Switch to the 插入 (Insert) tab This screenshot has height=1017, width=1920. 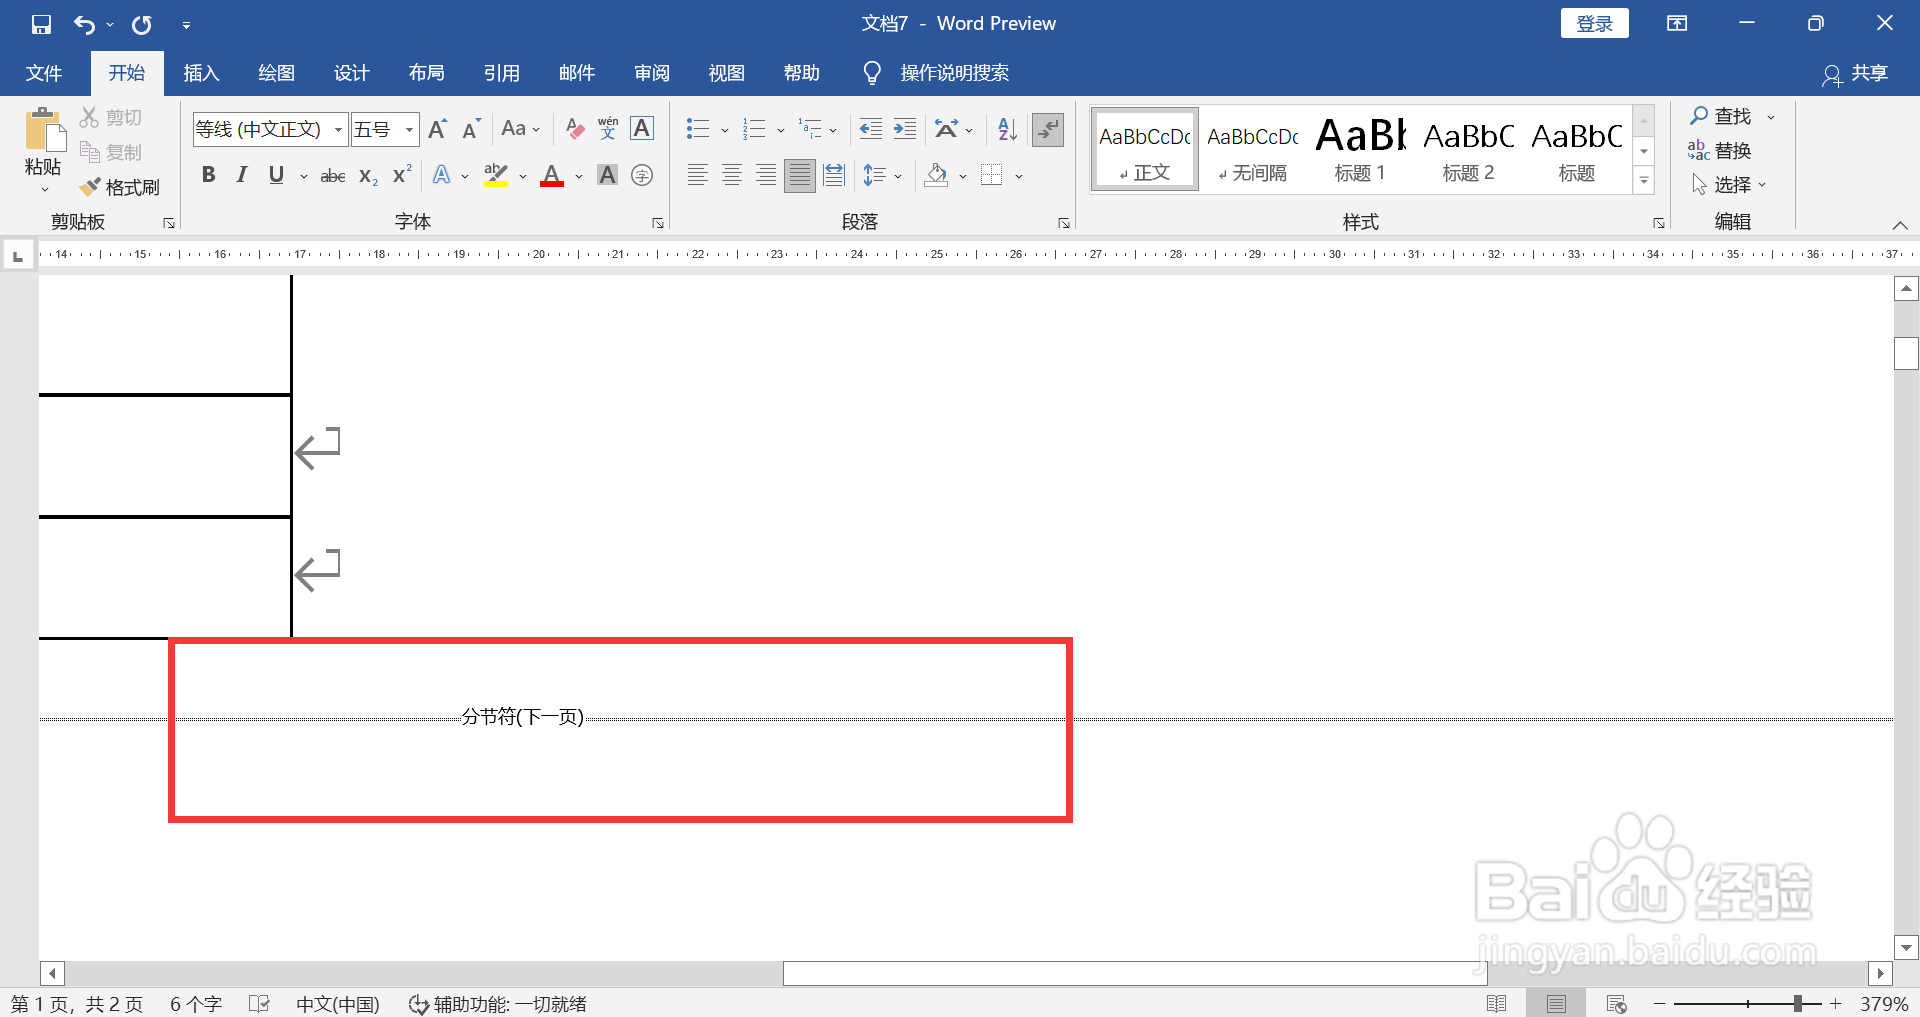click(x=201, y=73)
